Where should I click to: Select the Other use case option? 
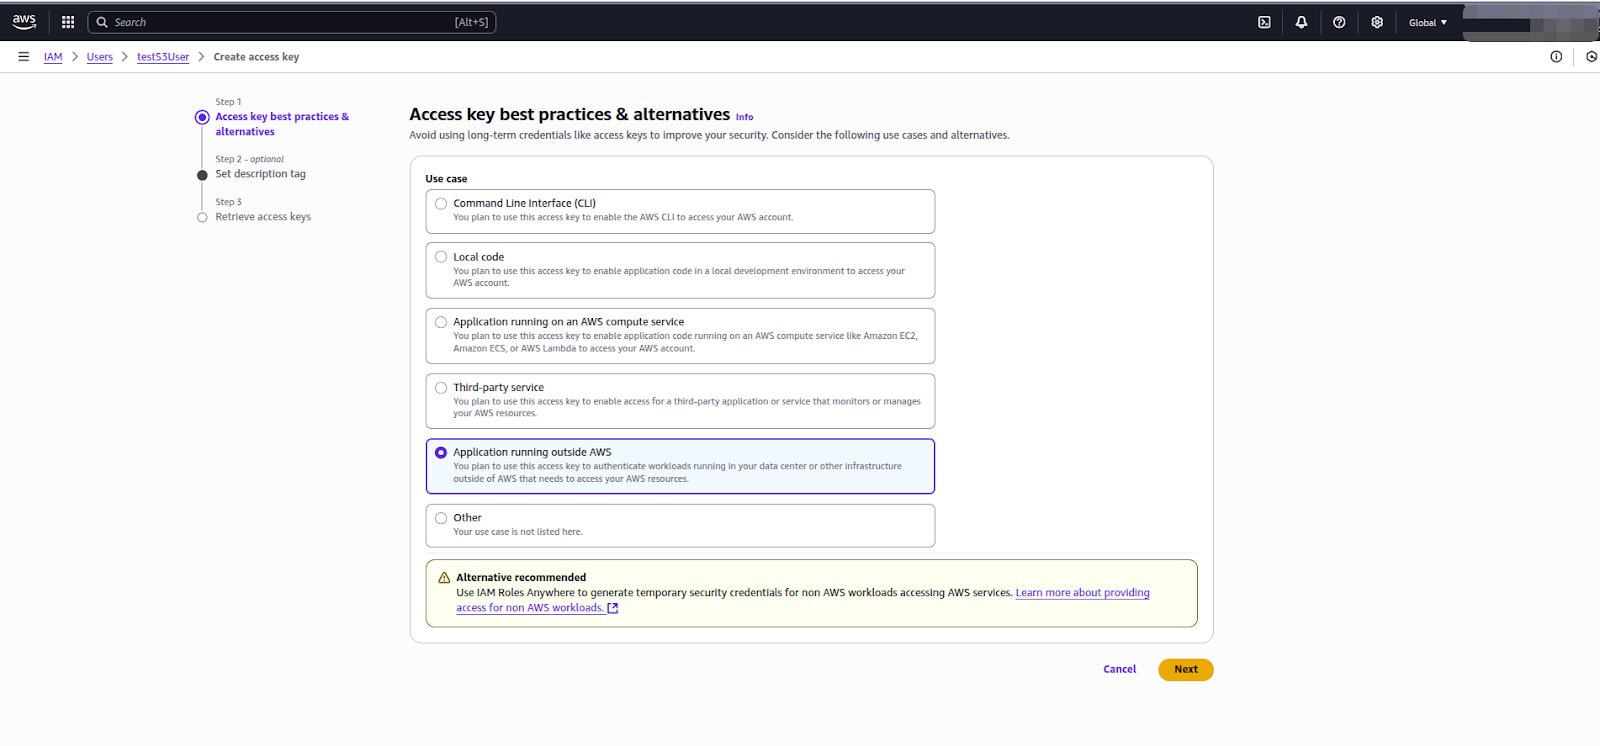(x=441, y=518)
